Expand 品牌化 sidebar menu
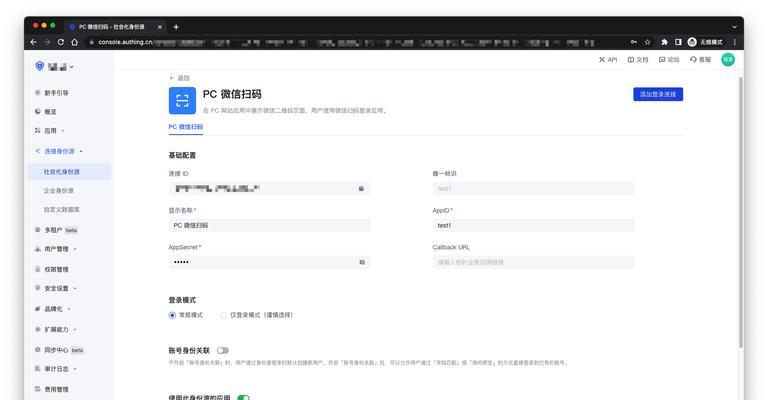This screenshot has height=400, width=768. pyautogui.click(x=53, y=309)
